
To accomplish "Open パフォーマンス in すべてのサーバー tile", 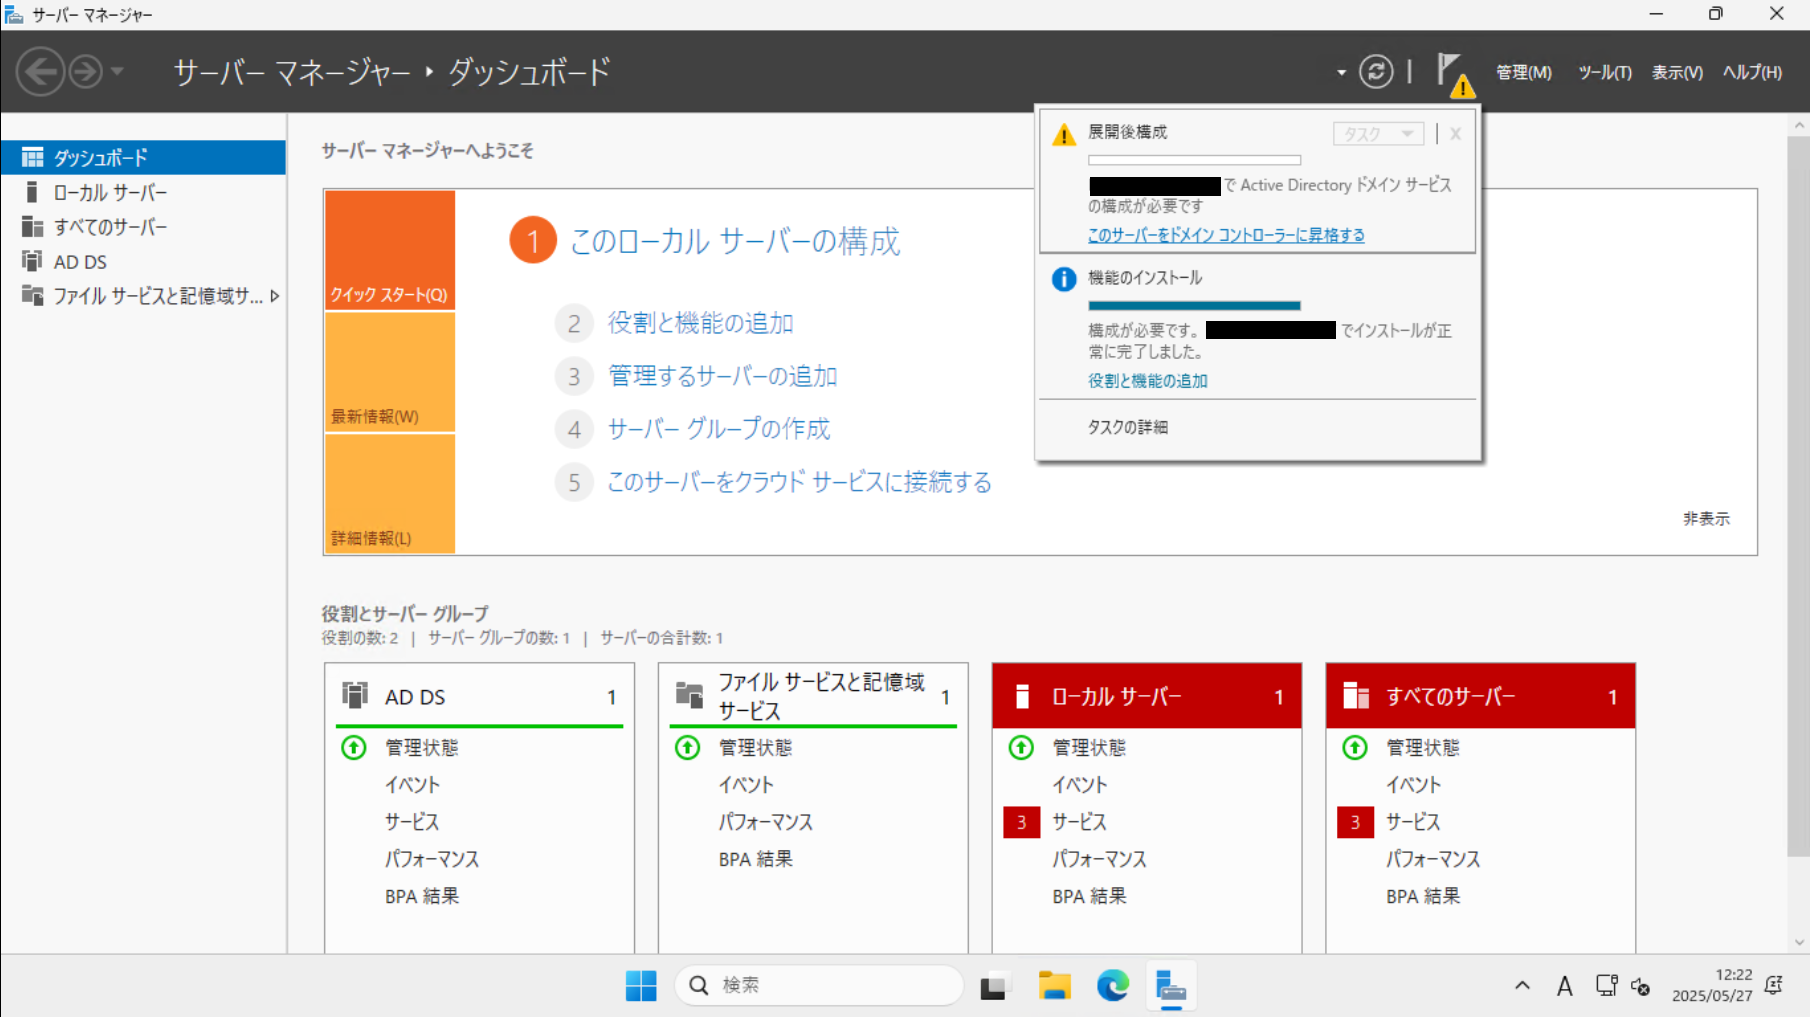I will pos(1433,859).
